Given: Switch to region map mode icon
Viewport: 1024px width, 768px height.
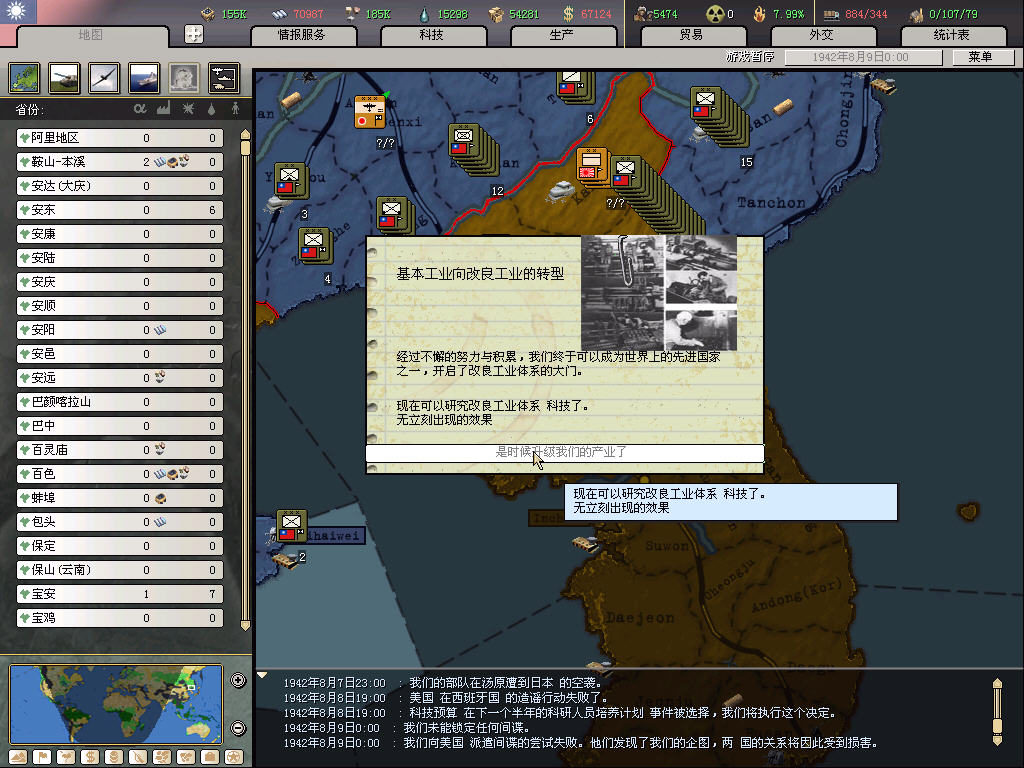Looking at the screenshot, I should [x=162, y=758].
